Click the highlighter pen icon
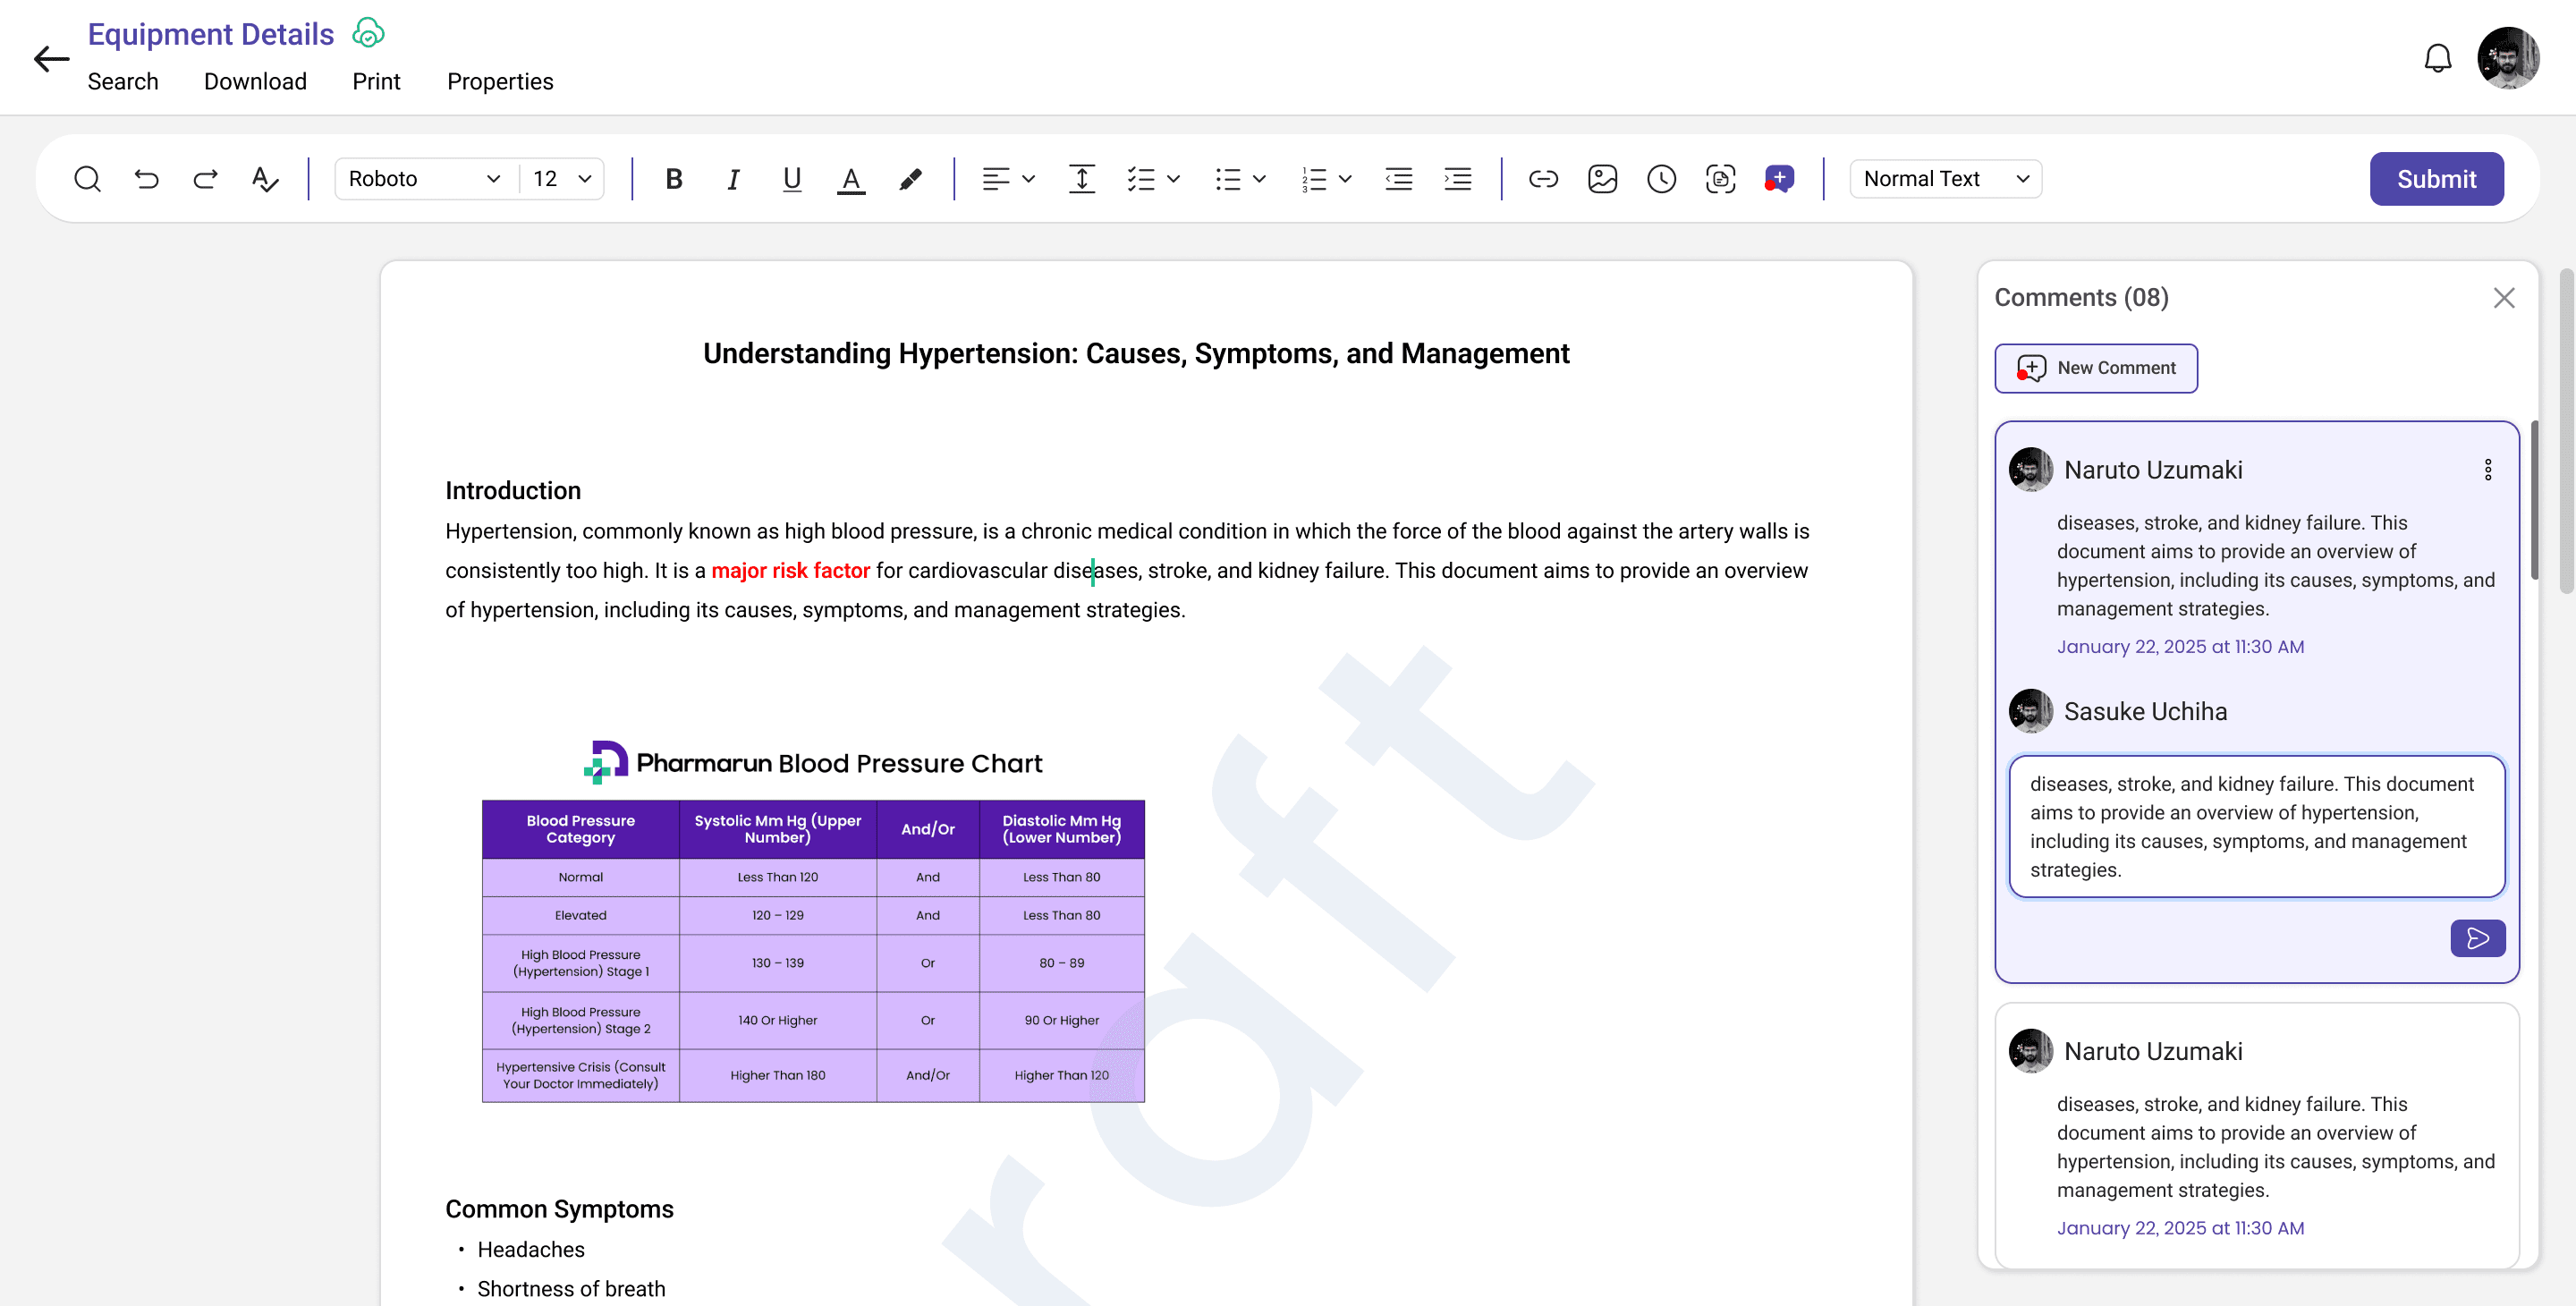 910,179
